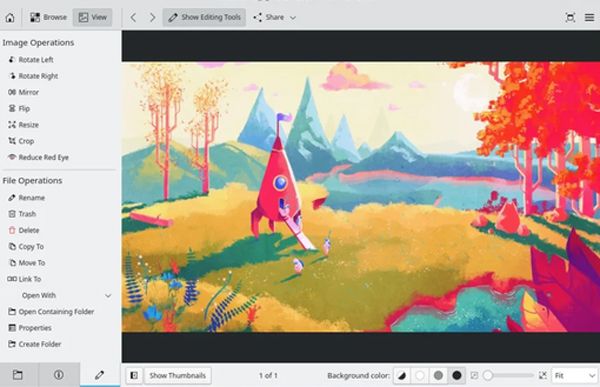Go to next image arrow
This screenshot has width=600, height=387.
pyautogui.click(x=152, y=17)
